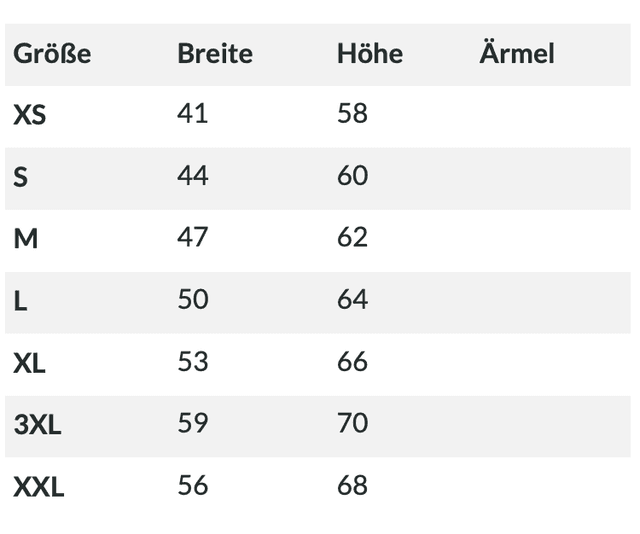
Task: Click height value 68 for XXL
Action: 353,486
